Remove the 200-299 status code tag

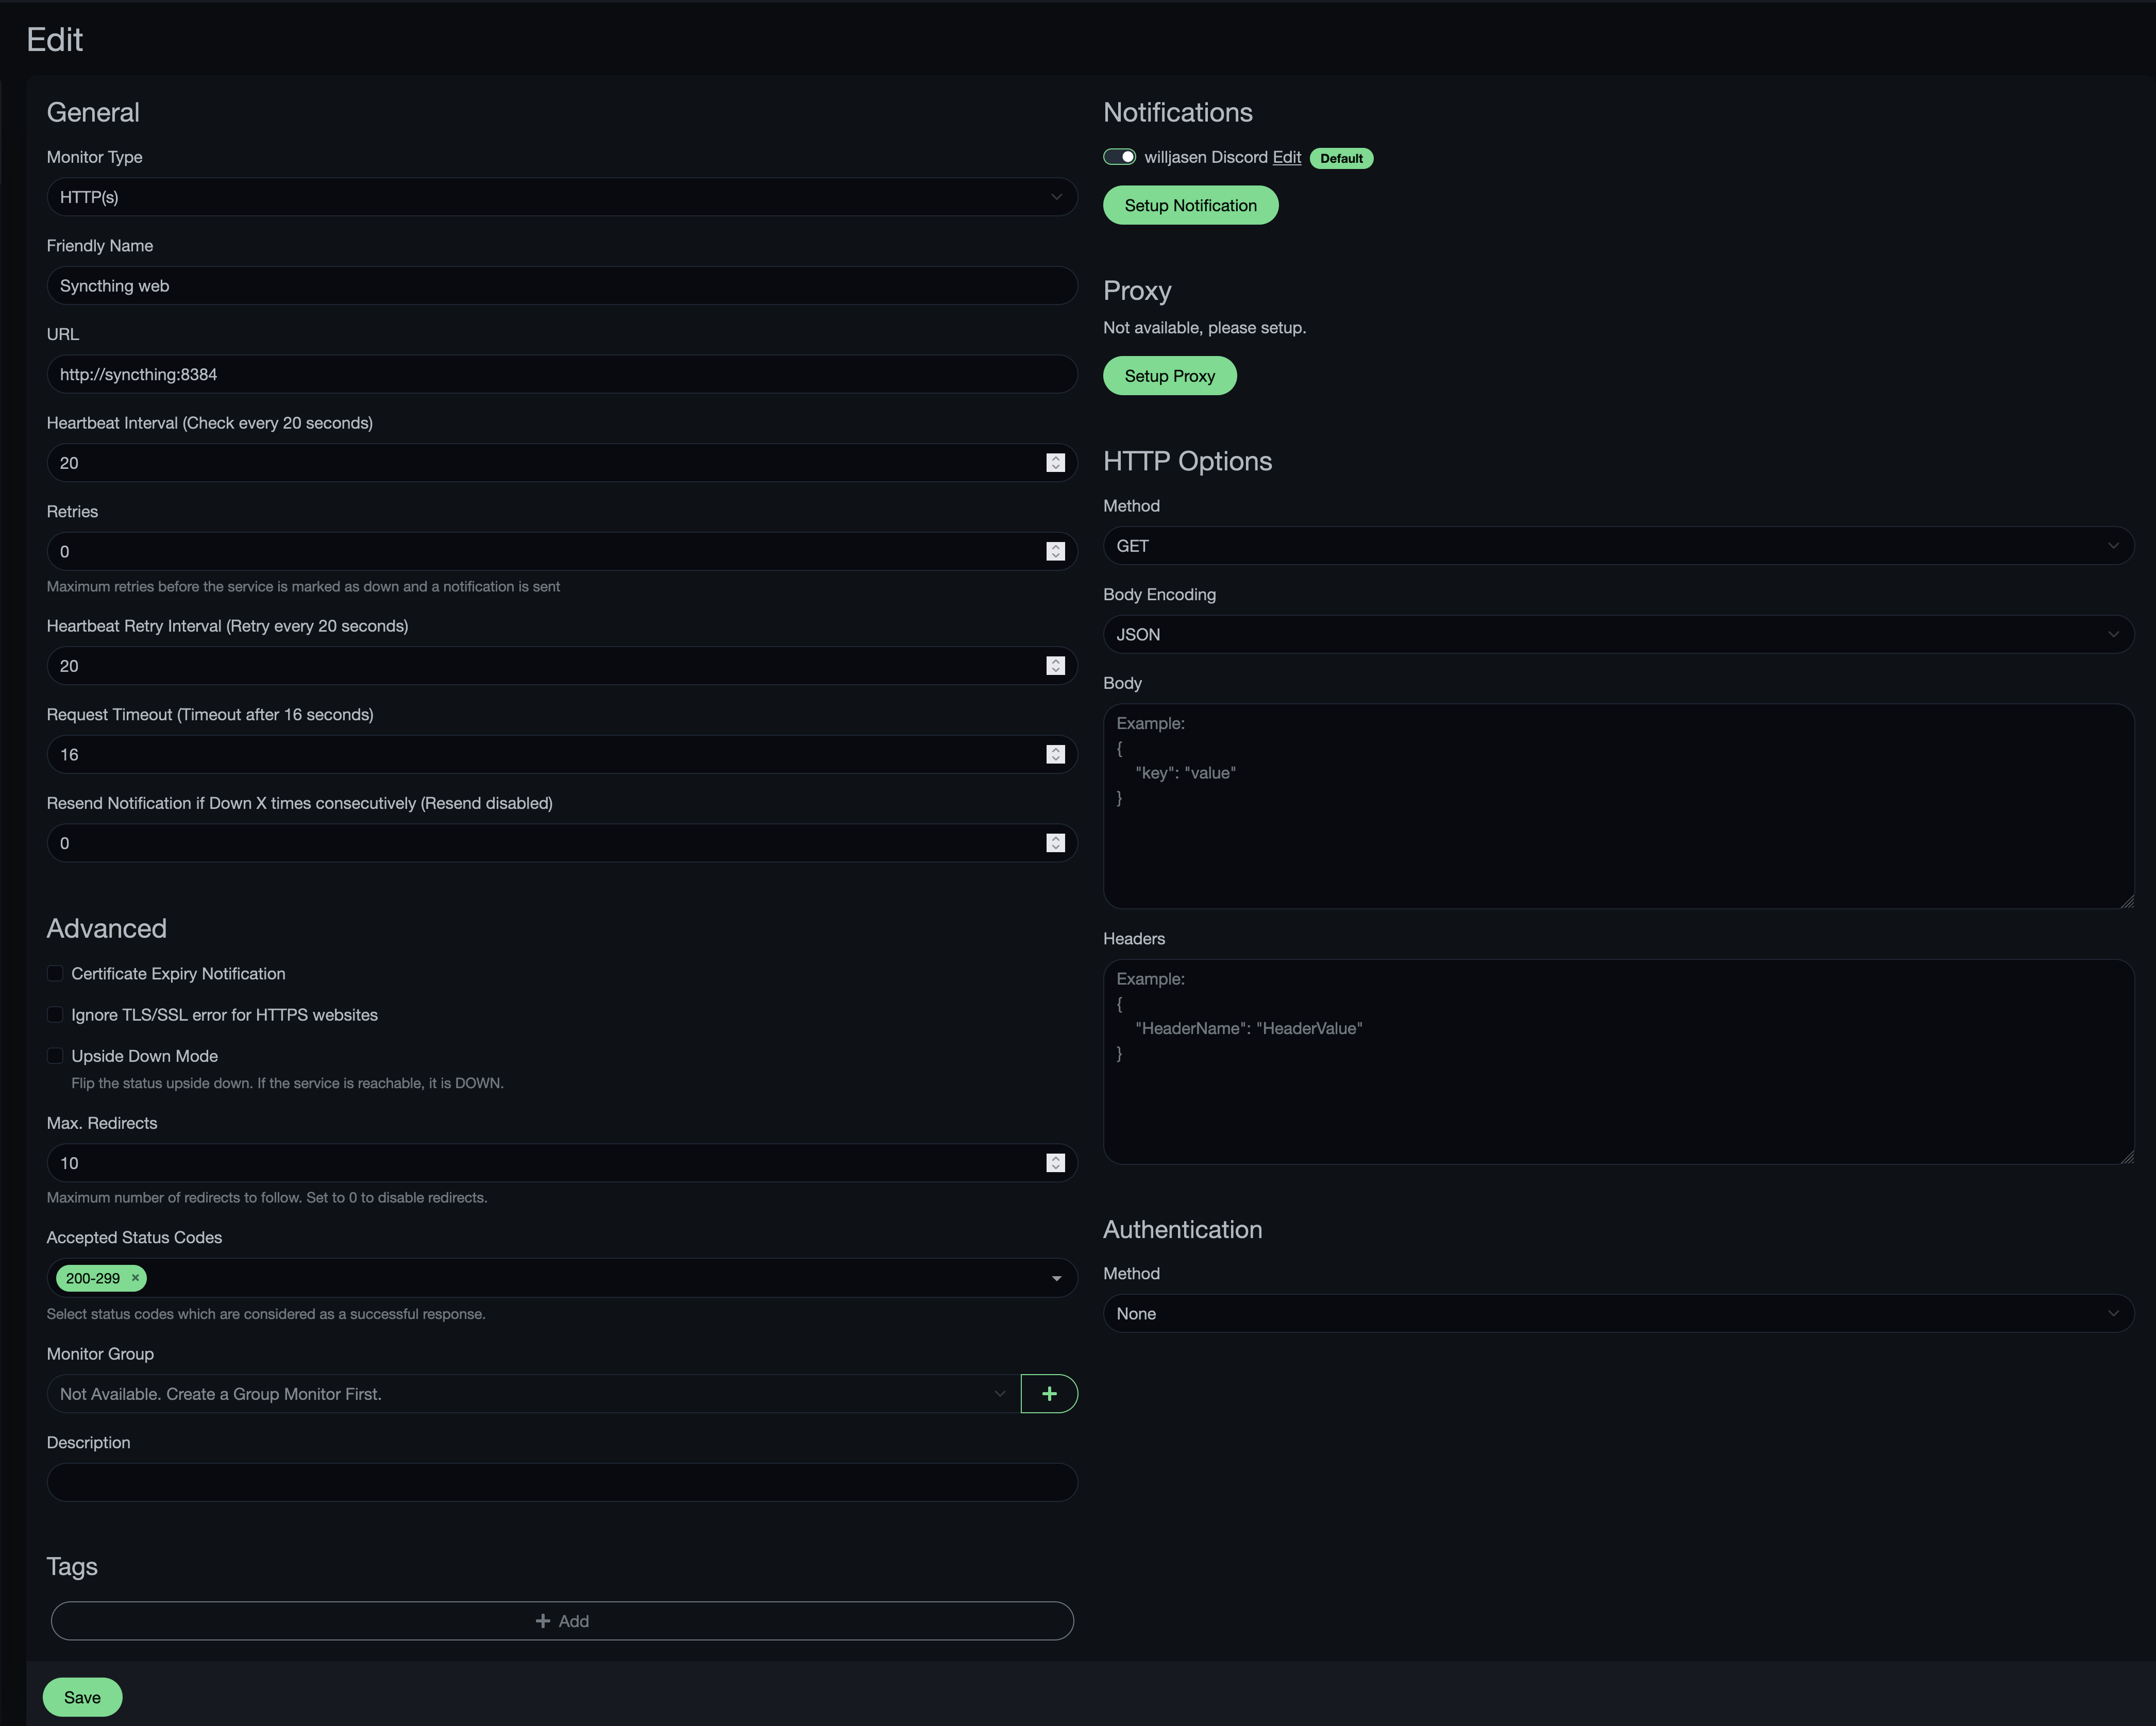click(135, 1277)
